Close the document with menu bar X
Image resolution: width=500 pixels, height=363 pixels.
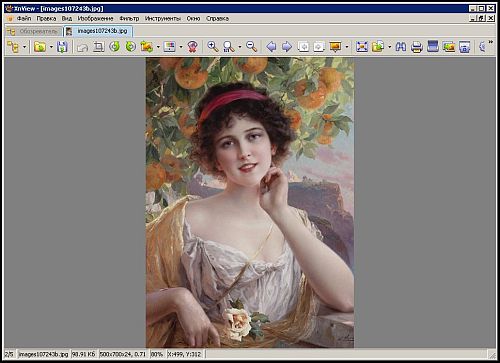pos(491,19)
